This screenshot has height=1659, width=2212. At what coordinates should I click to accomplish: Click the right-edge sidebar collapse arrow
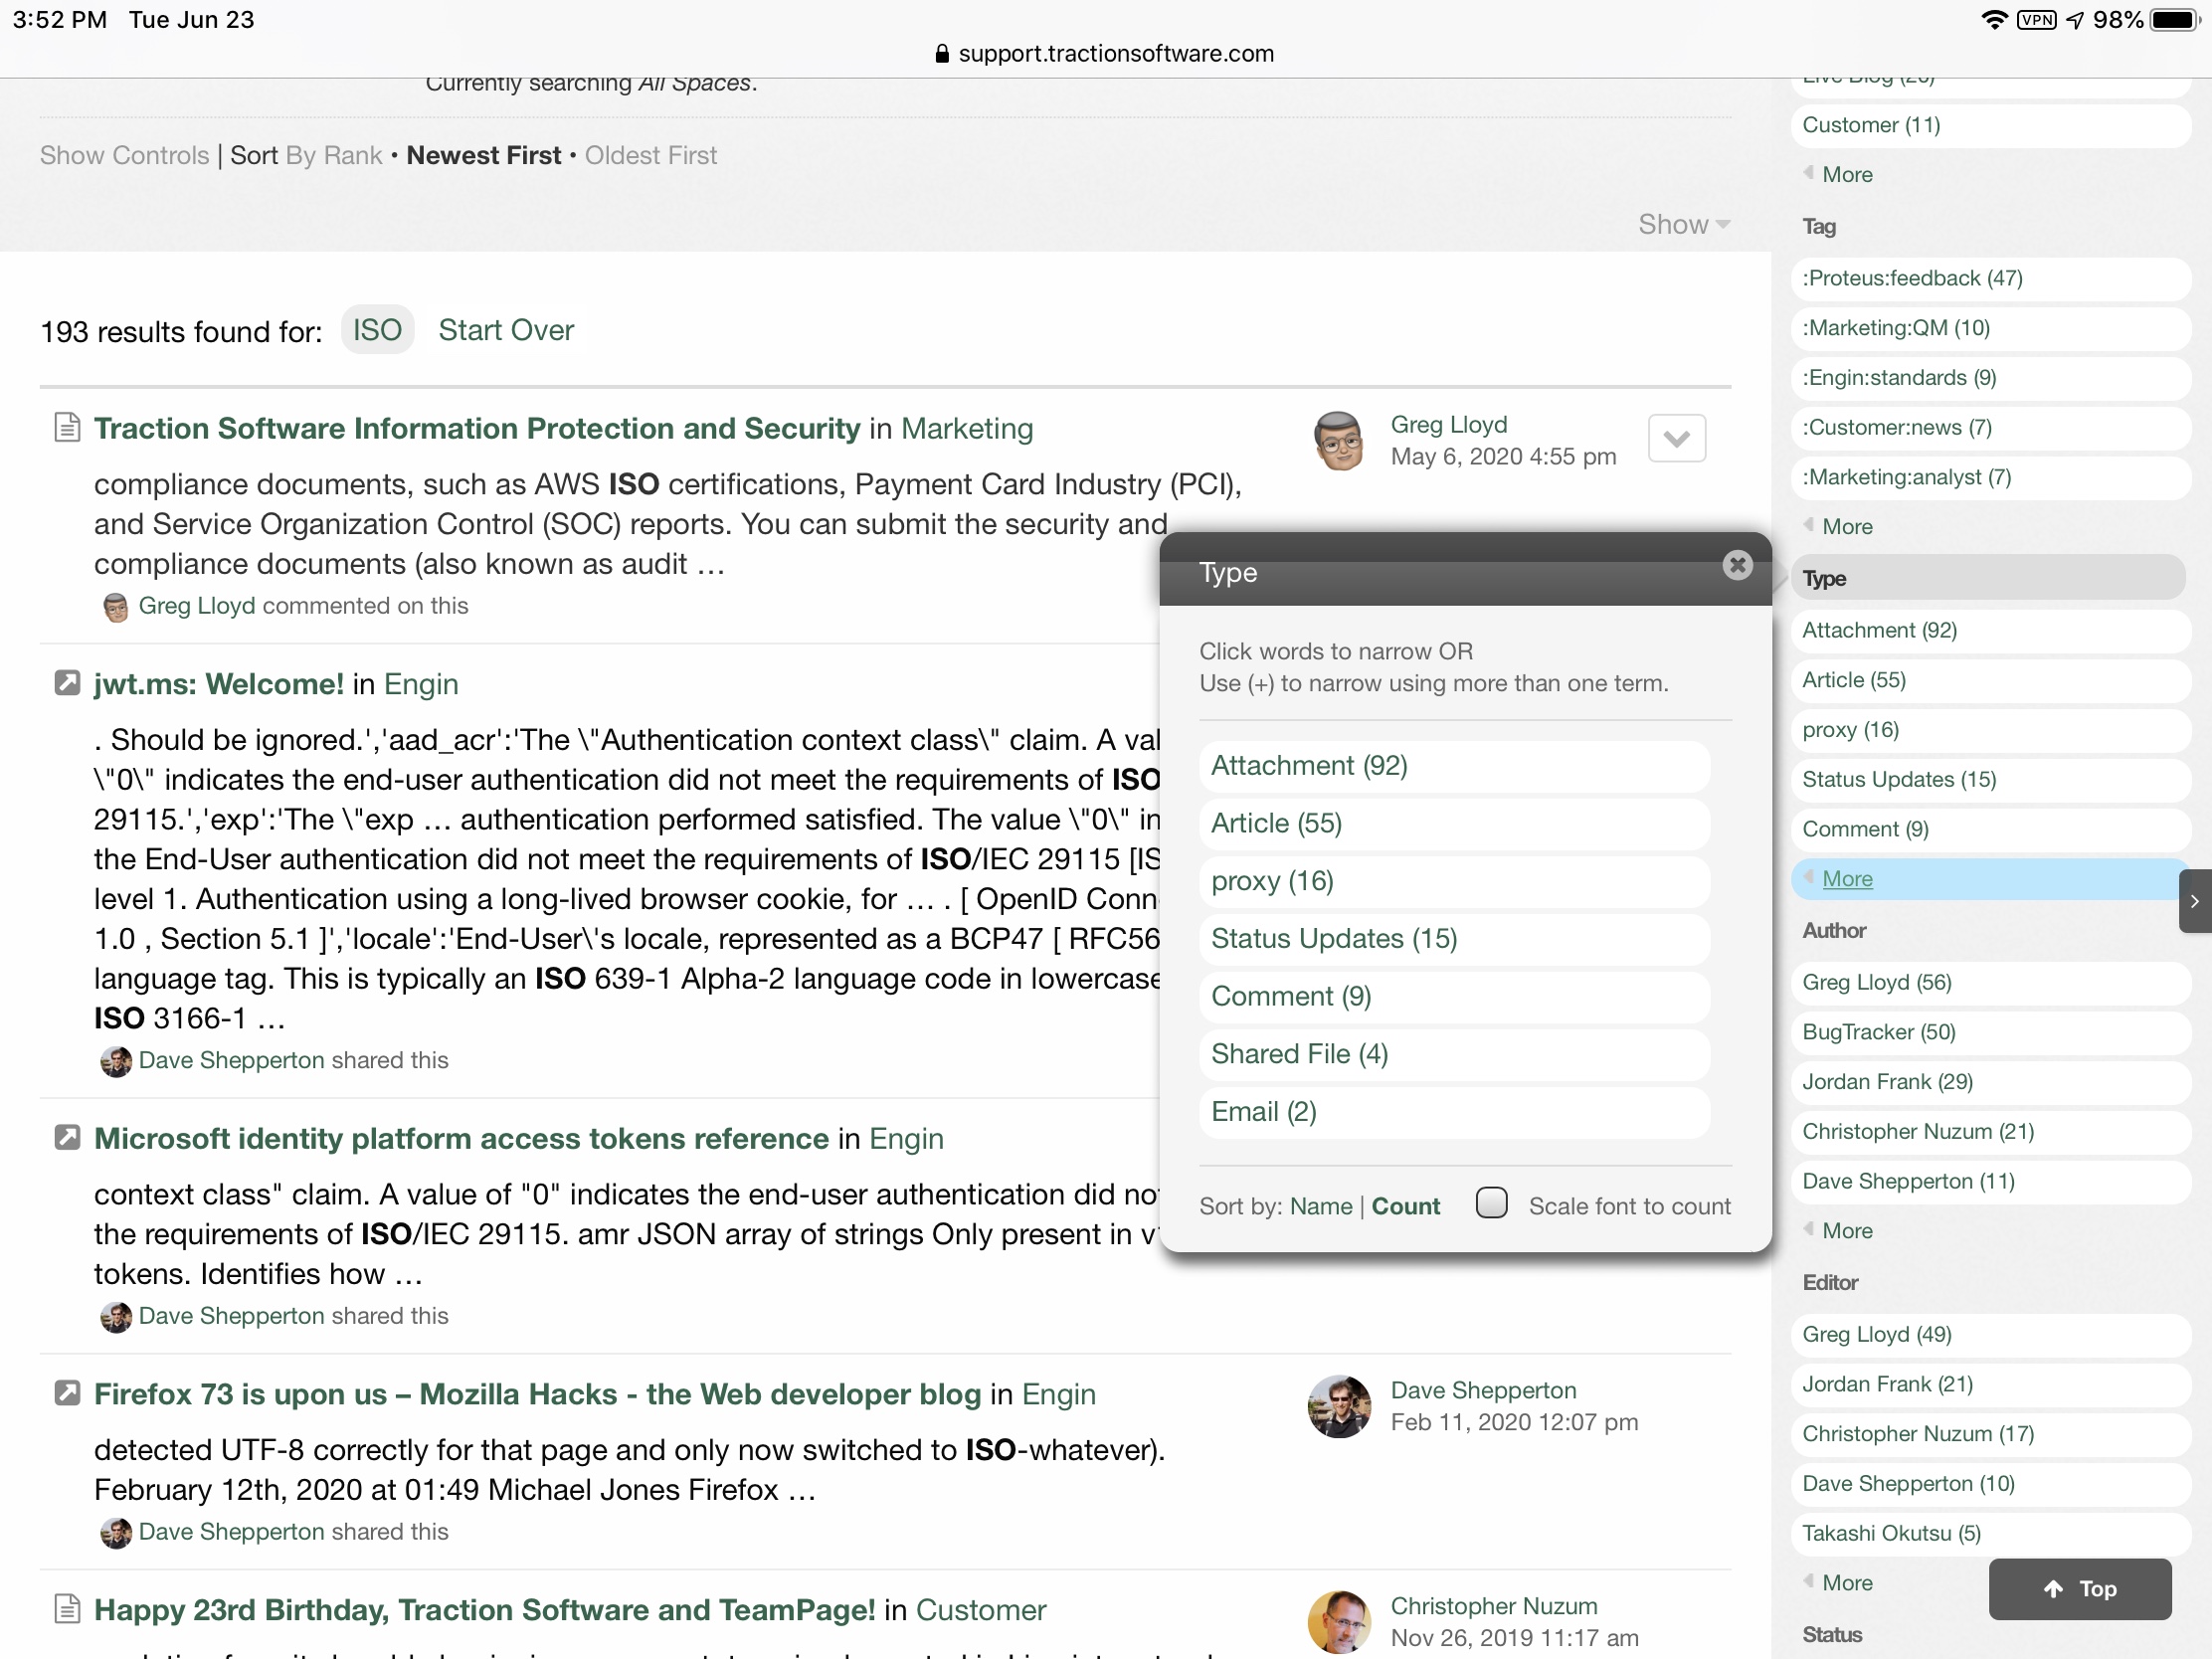pyautogui.click(x=2194, y=901)
